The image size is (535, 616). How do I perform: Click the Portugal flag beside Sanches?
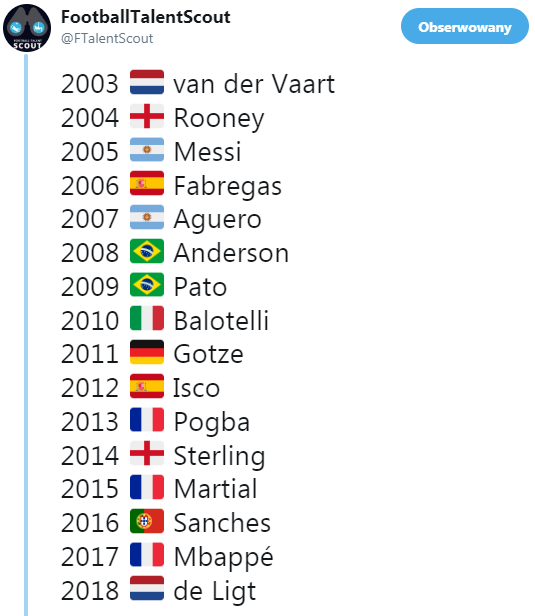pyautogui.click(x=147, y=521)
